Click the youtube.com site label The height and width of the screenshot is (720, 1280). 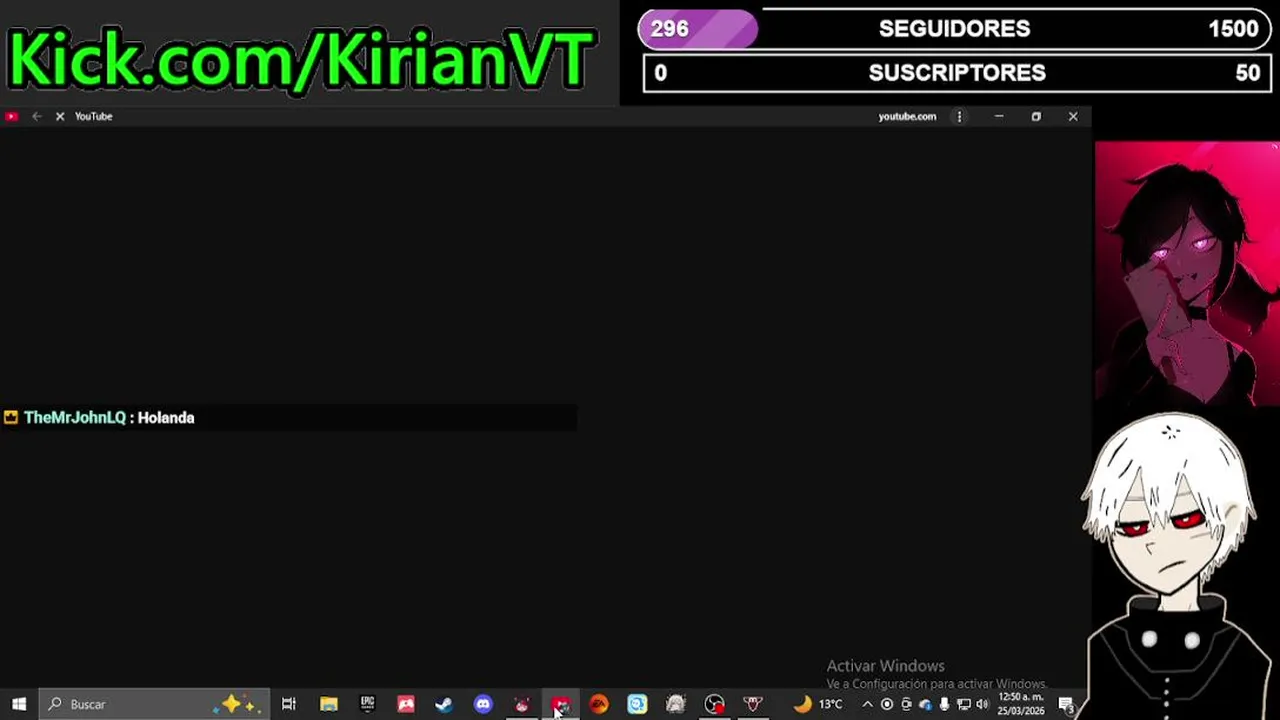pos(907,116)
